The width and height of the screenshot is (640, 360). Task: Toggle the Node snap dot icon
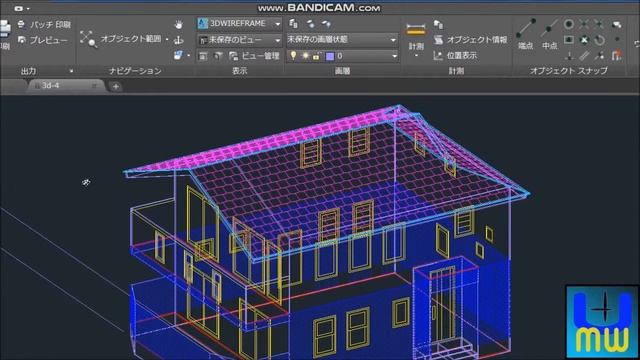(x=617, y=39)
